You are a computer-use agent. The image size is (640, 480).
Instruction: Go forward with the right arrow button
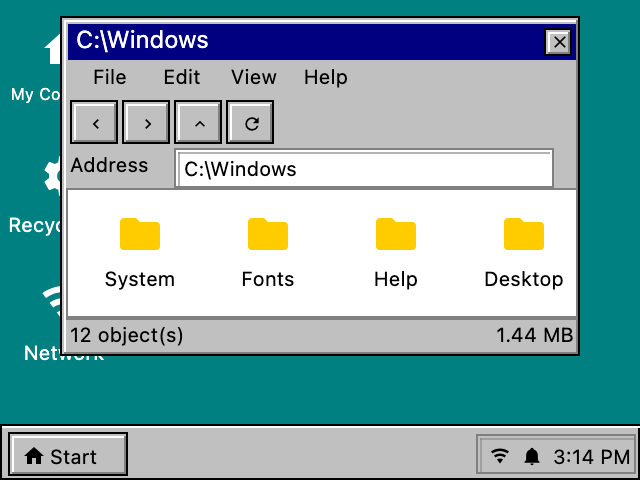(146, 122)
